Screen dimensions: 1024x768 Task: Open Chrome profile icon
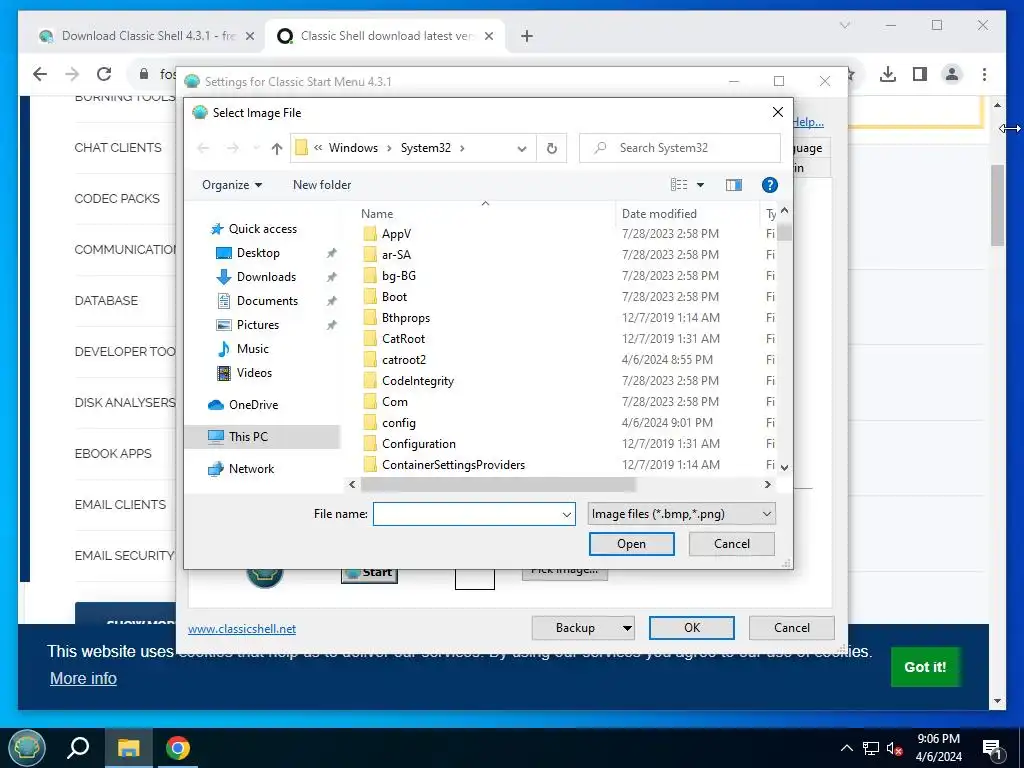point(952,74)
